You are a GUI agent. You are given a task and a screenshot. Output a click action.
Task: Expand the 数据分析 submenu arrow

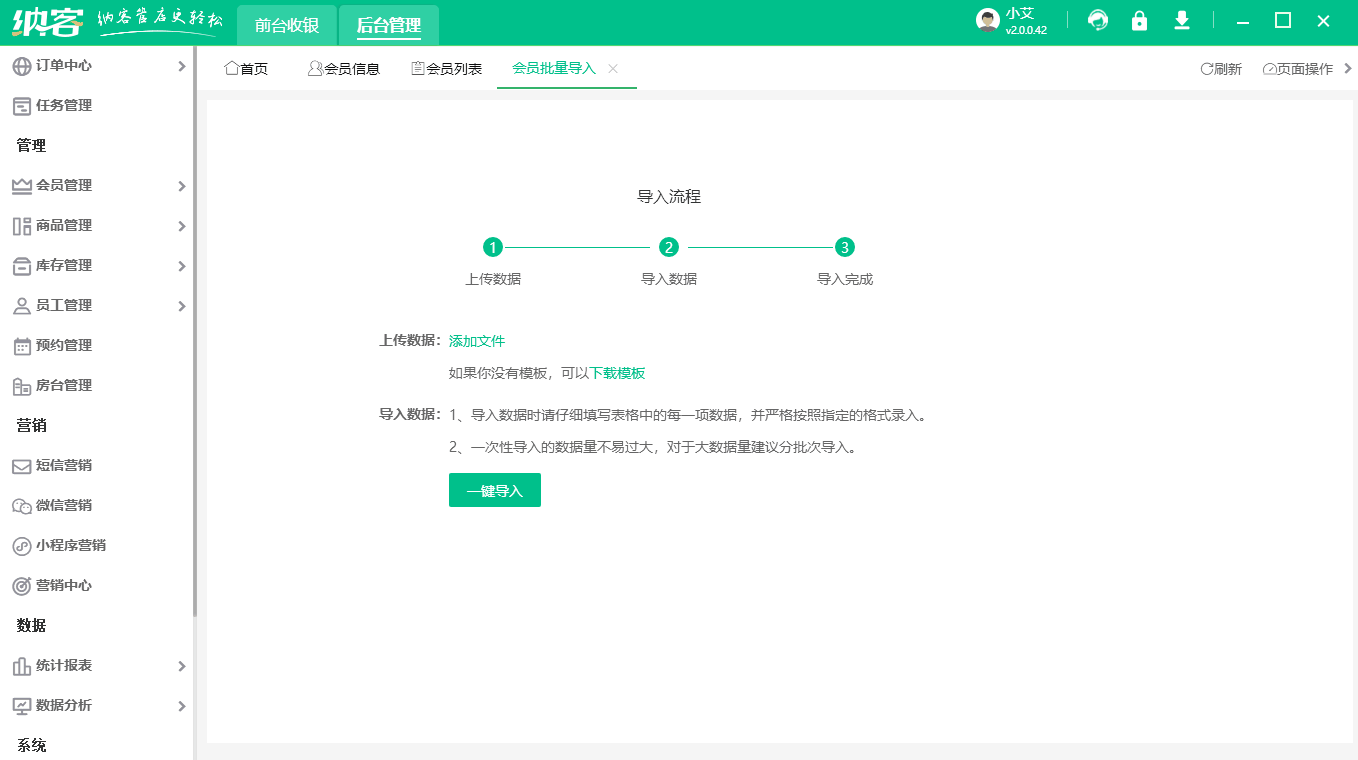181,705
